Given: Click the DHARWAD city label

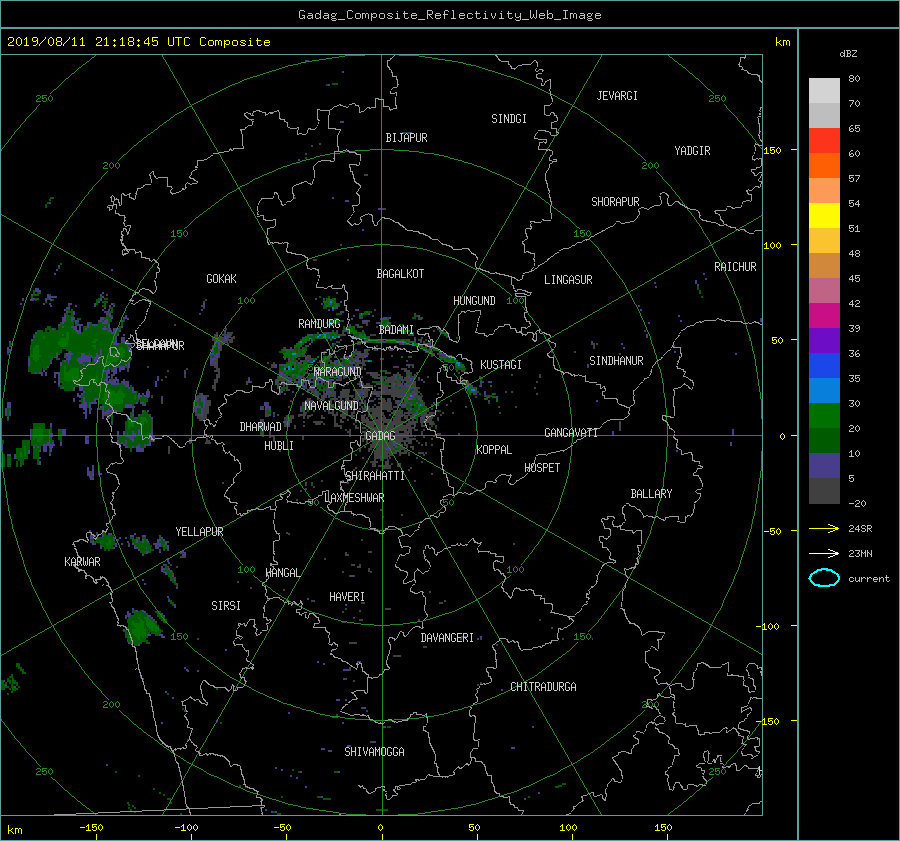Looking at the screenshot, I should pyautogui.click(x=261, y=427).
